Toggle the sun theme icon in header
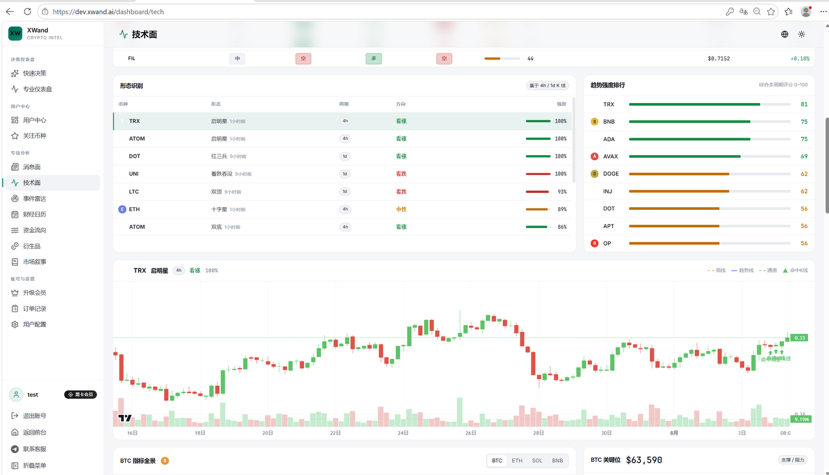This screenshot has width=829, height=475. point(802,34)
